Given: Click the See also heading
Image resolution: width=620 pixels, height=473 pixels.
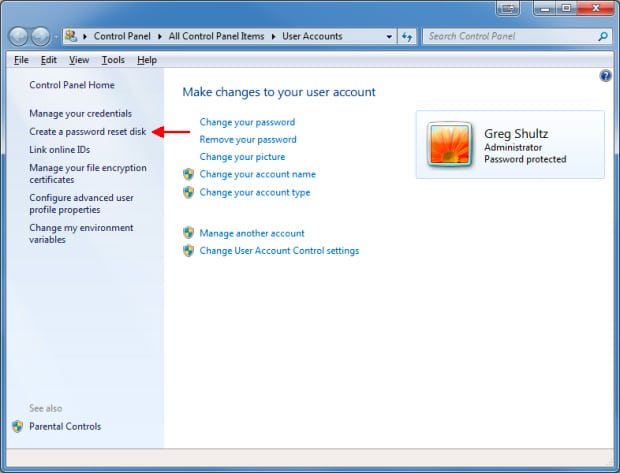Looking at the screenshot, I should click(45, 408).
